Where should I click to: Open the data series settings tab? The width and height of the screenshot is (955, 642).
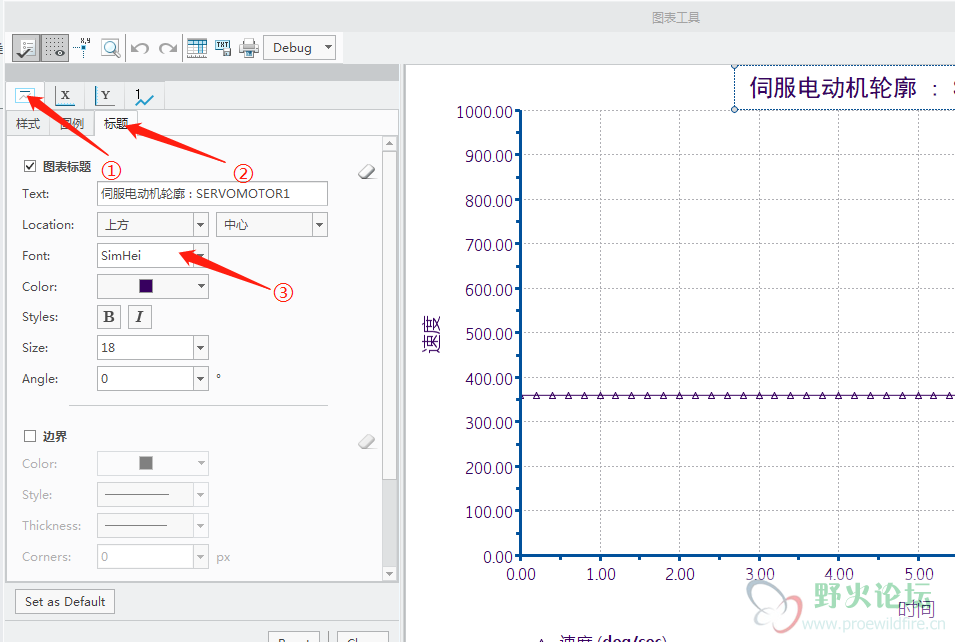point(144,96)
